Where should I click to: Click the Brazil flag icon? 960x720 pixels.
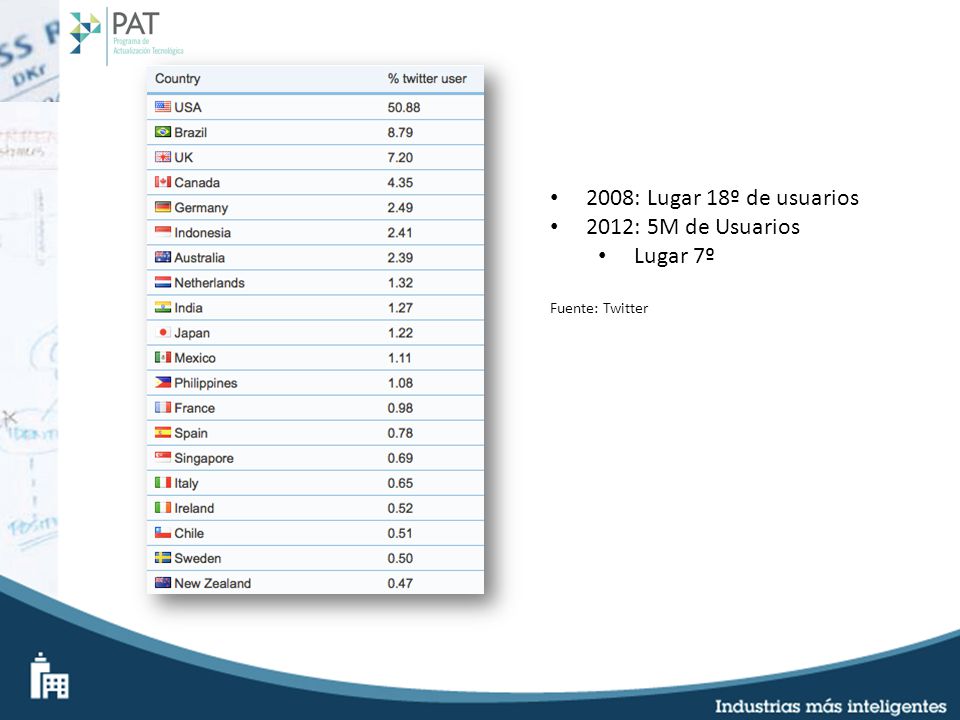pyautogui.click(x=163, y=132)
